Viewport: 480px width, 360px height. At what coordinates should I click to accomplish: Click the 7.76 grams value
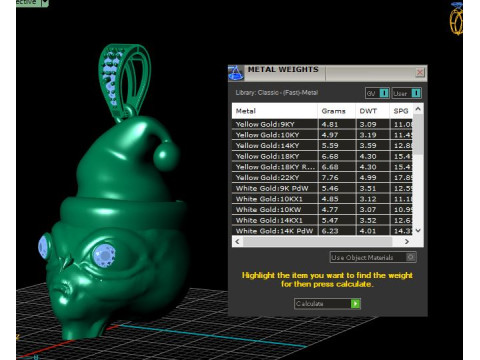pos(330,178)
